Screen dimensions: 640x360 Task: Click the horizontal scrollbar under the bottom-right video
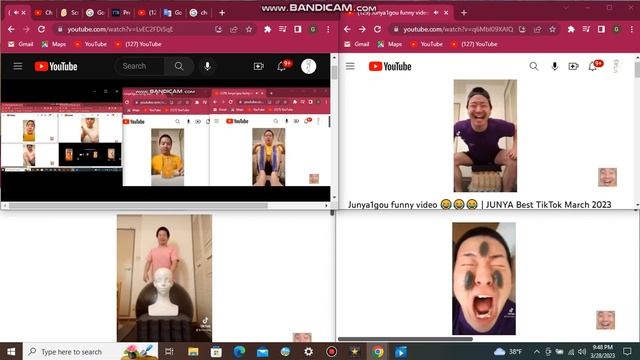pyautogui.click(x=405, y=339)
